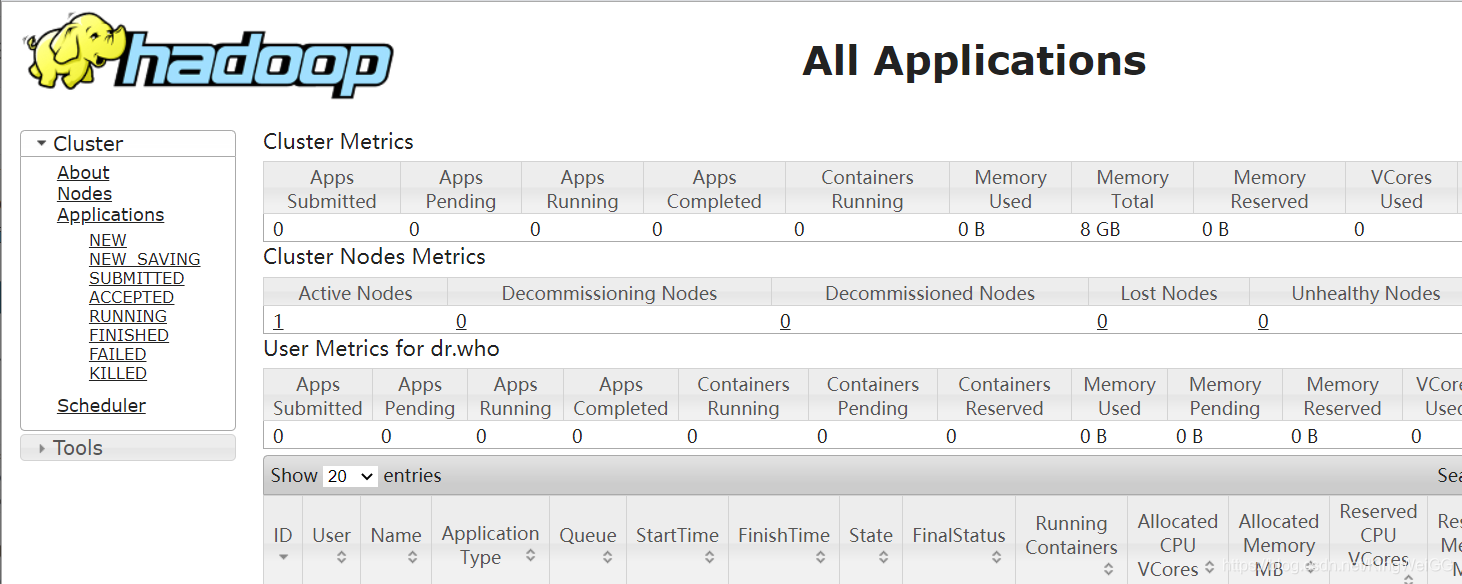
Task: Click the User Metrics Containers Pending header
Action: point(872,396)
